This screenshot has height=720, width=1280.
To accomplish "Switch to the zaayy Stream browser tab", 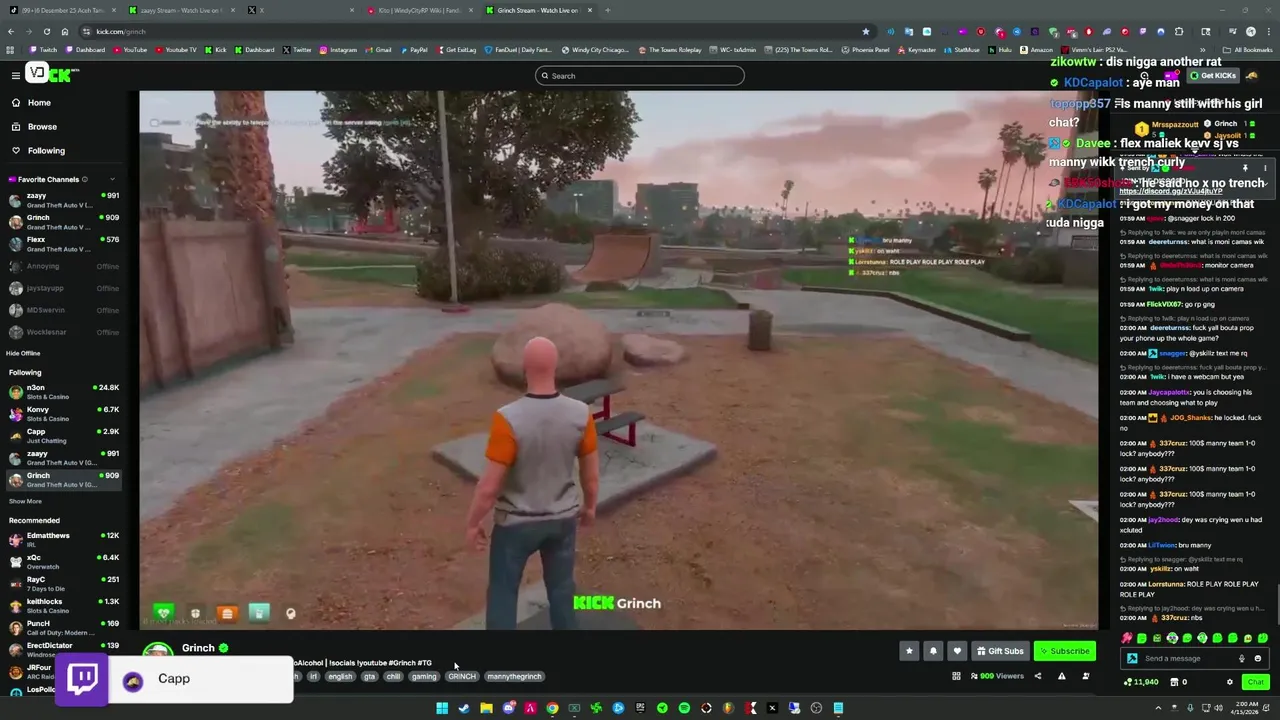I will 180,10.
